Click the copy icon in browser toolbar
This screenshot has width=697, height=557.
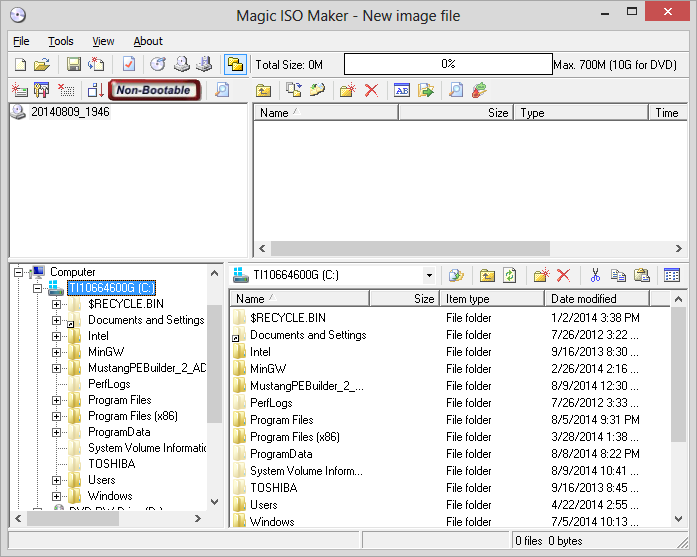(x=618, y=276)
